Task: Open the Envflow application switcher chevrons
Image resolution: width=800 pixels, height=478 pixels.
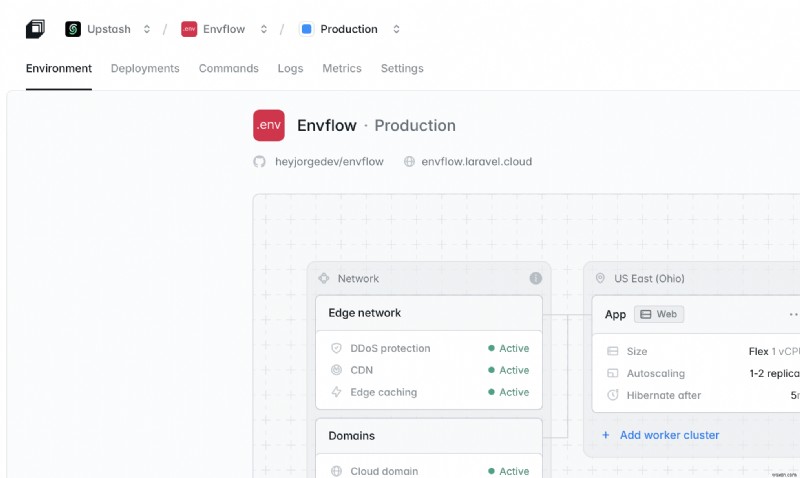Action: point(264,29)
